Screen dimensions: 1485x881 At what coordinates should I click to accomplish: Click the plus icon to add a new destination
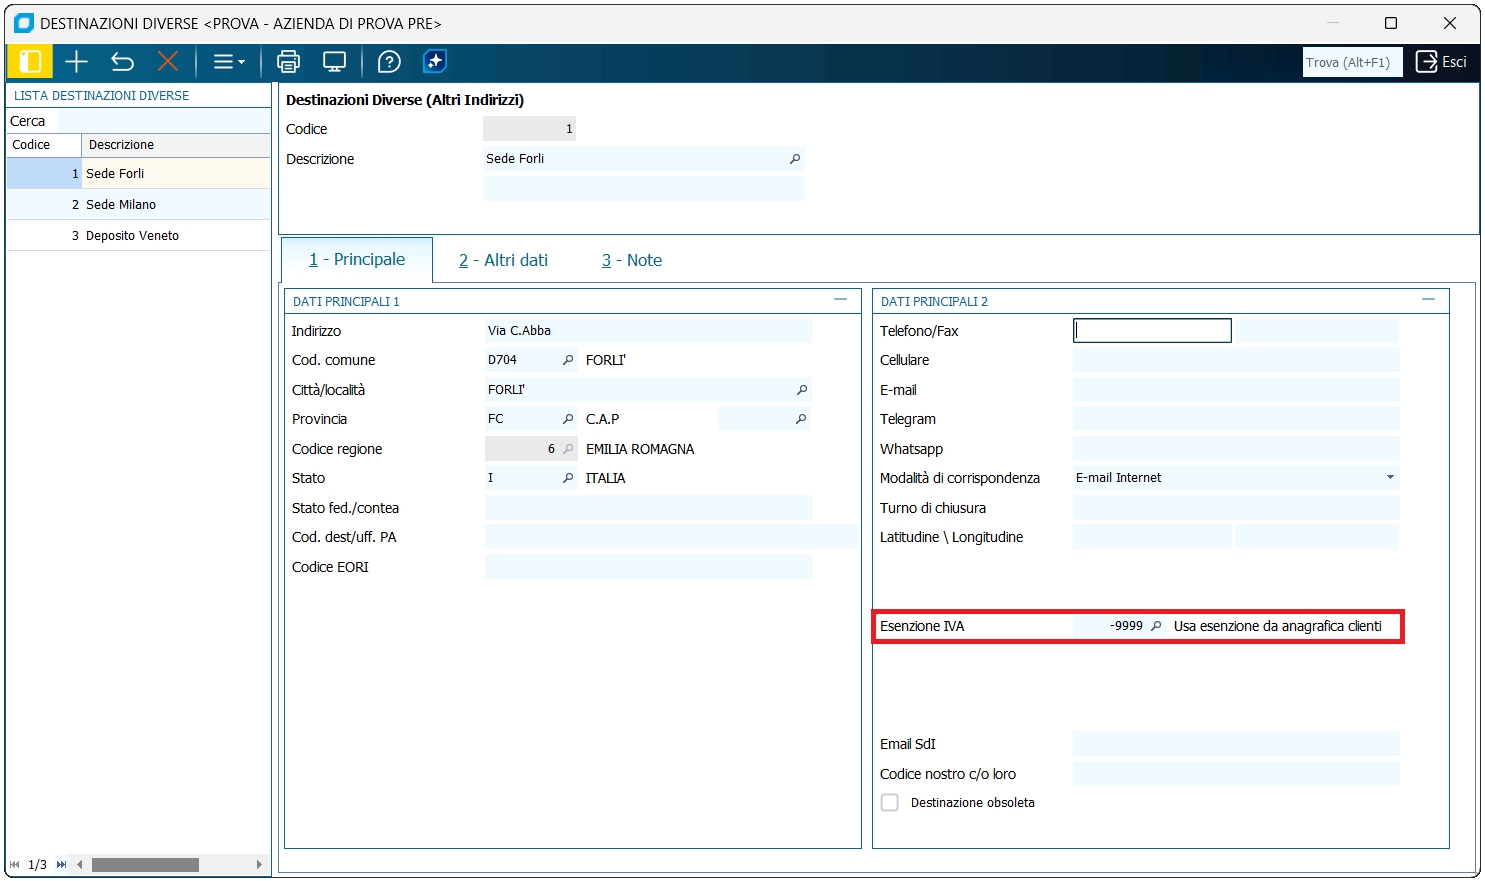(x=76, y=62)
